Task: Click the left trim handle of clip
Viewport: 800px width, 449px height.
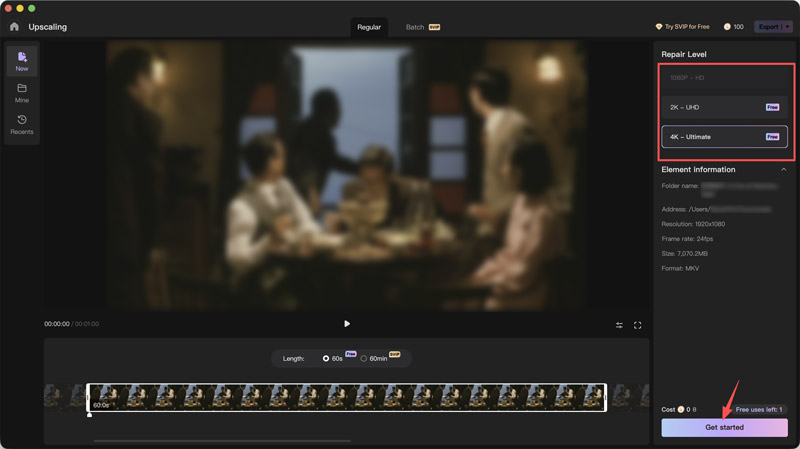Action: (x=88, y=397)
